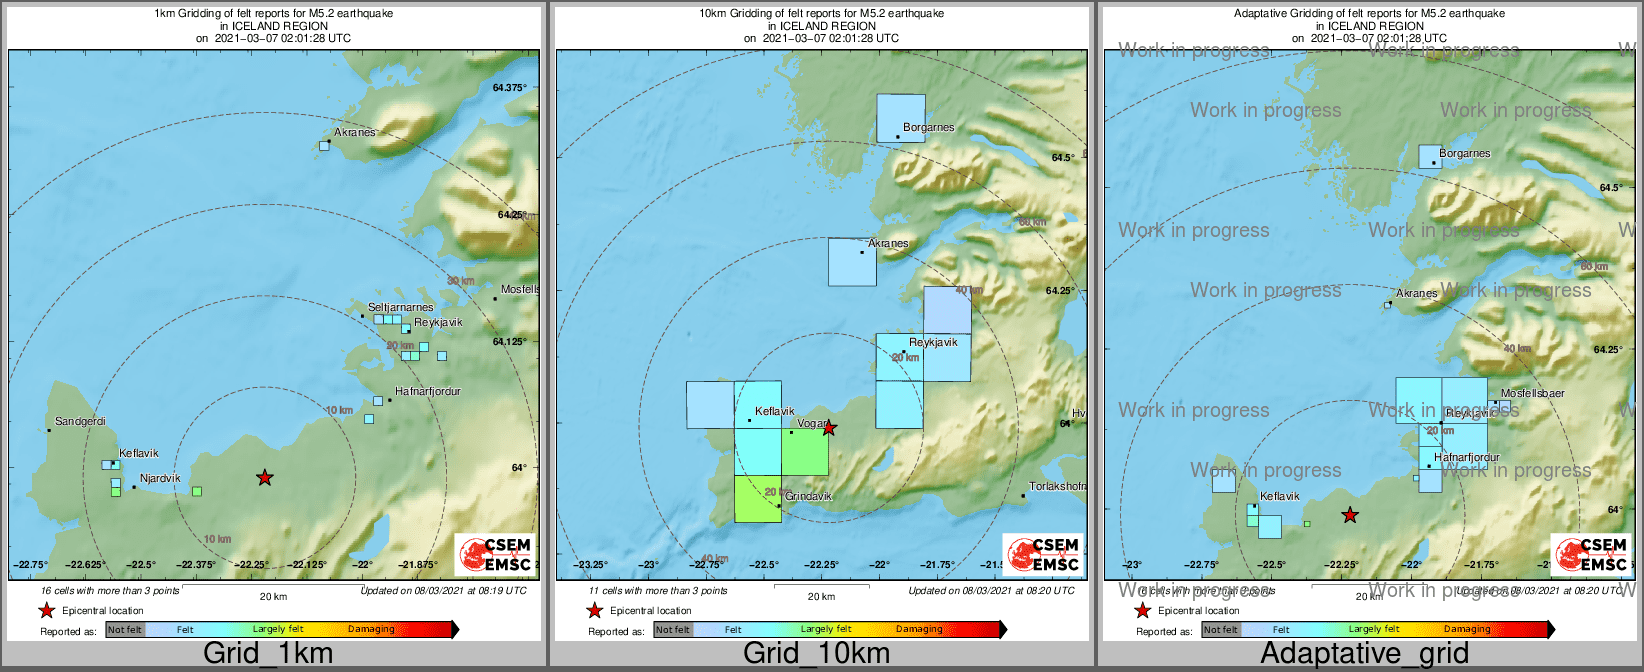The image size is (1644, 672).
Task: Click the 'Keflavik' label on the Grid_1km map
Action: pos(139,453)
